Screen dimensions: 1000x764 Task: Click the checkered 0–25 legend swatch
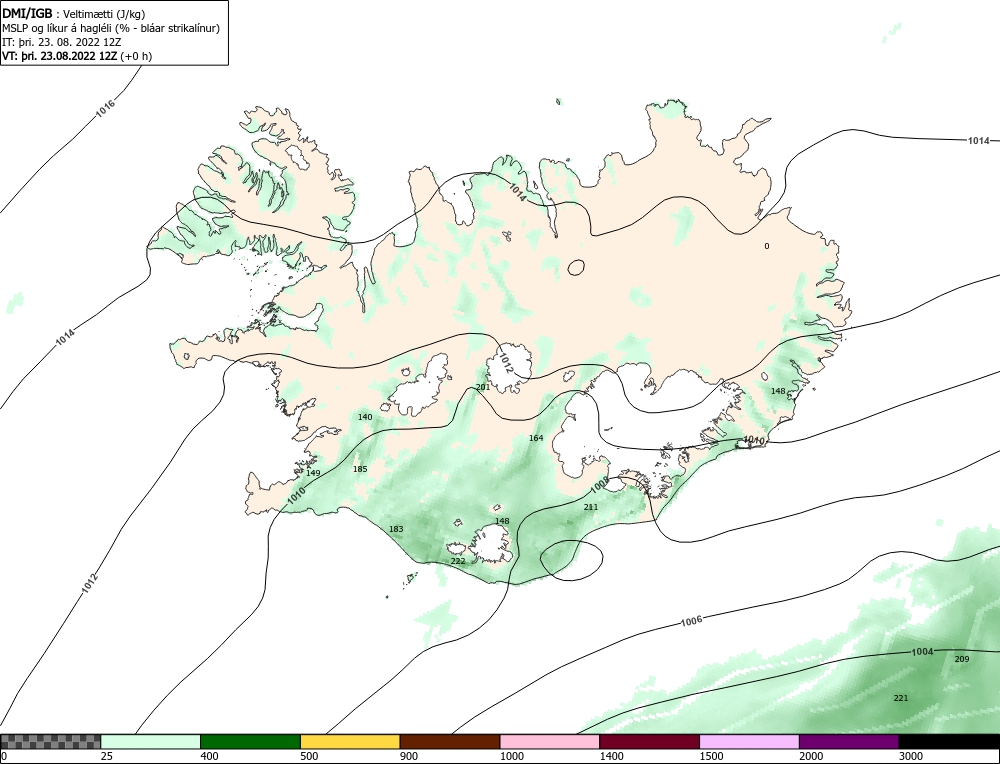50,742
